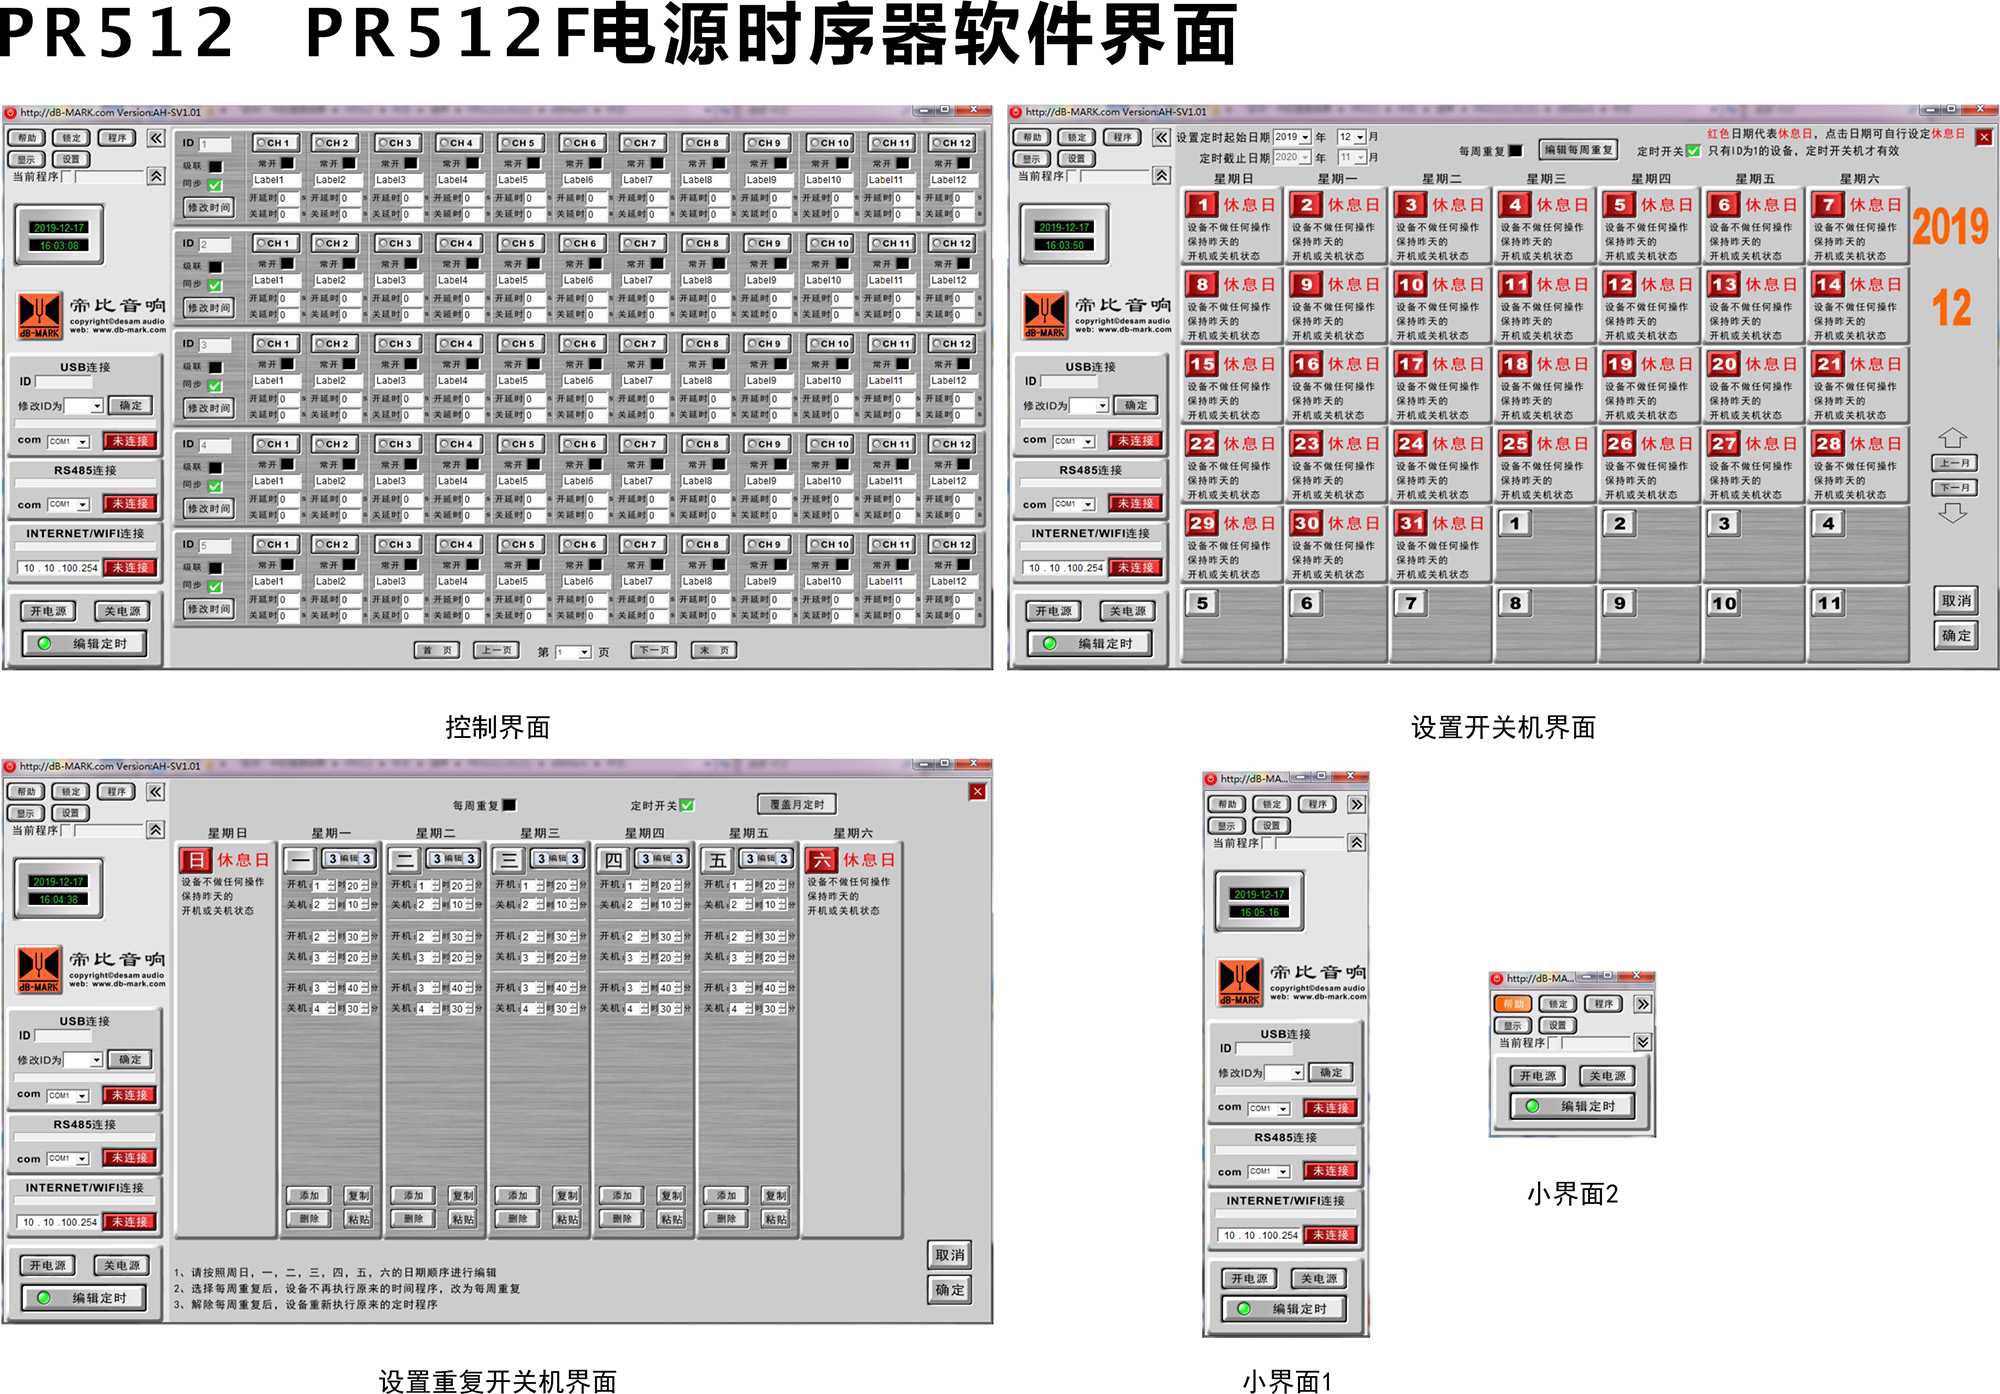The image size is (2000, 1394).
Task: Click 编辑定时 with green LED in 小界面2
Action: pyautogui.click(x=1574, y=1106)
